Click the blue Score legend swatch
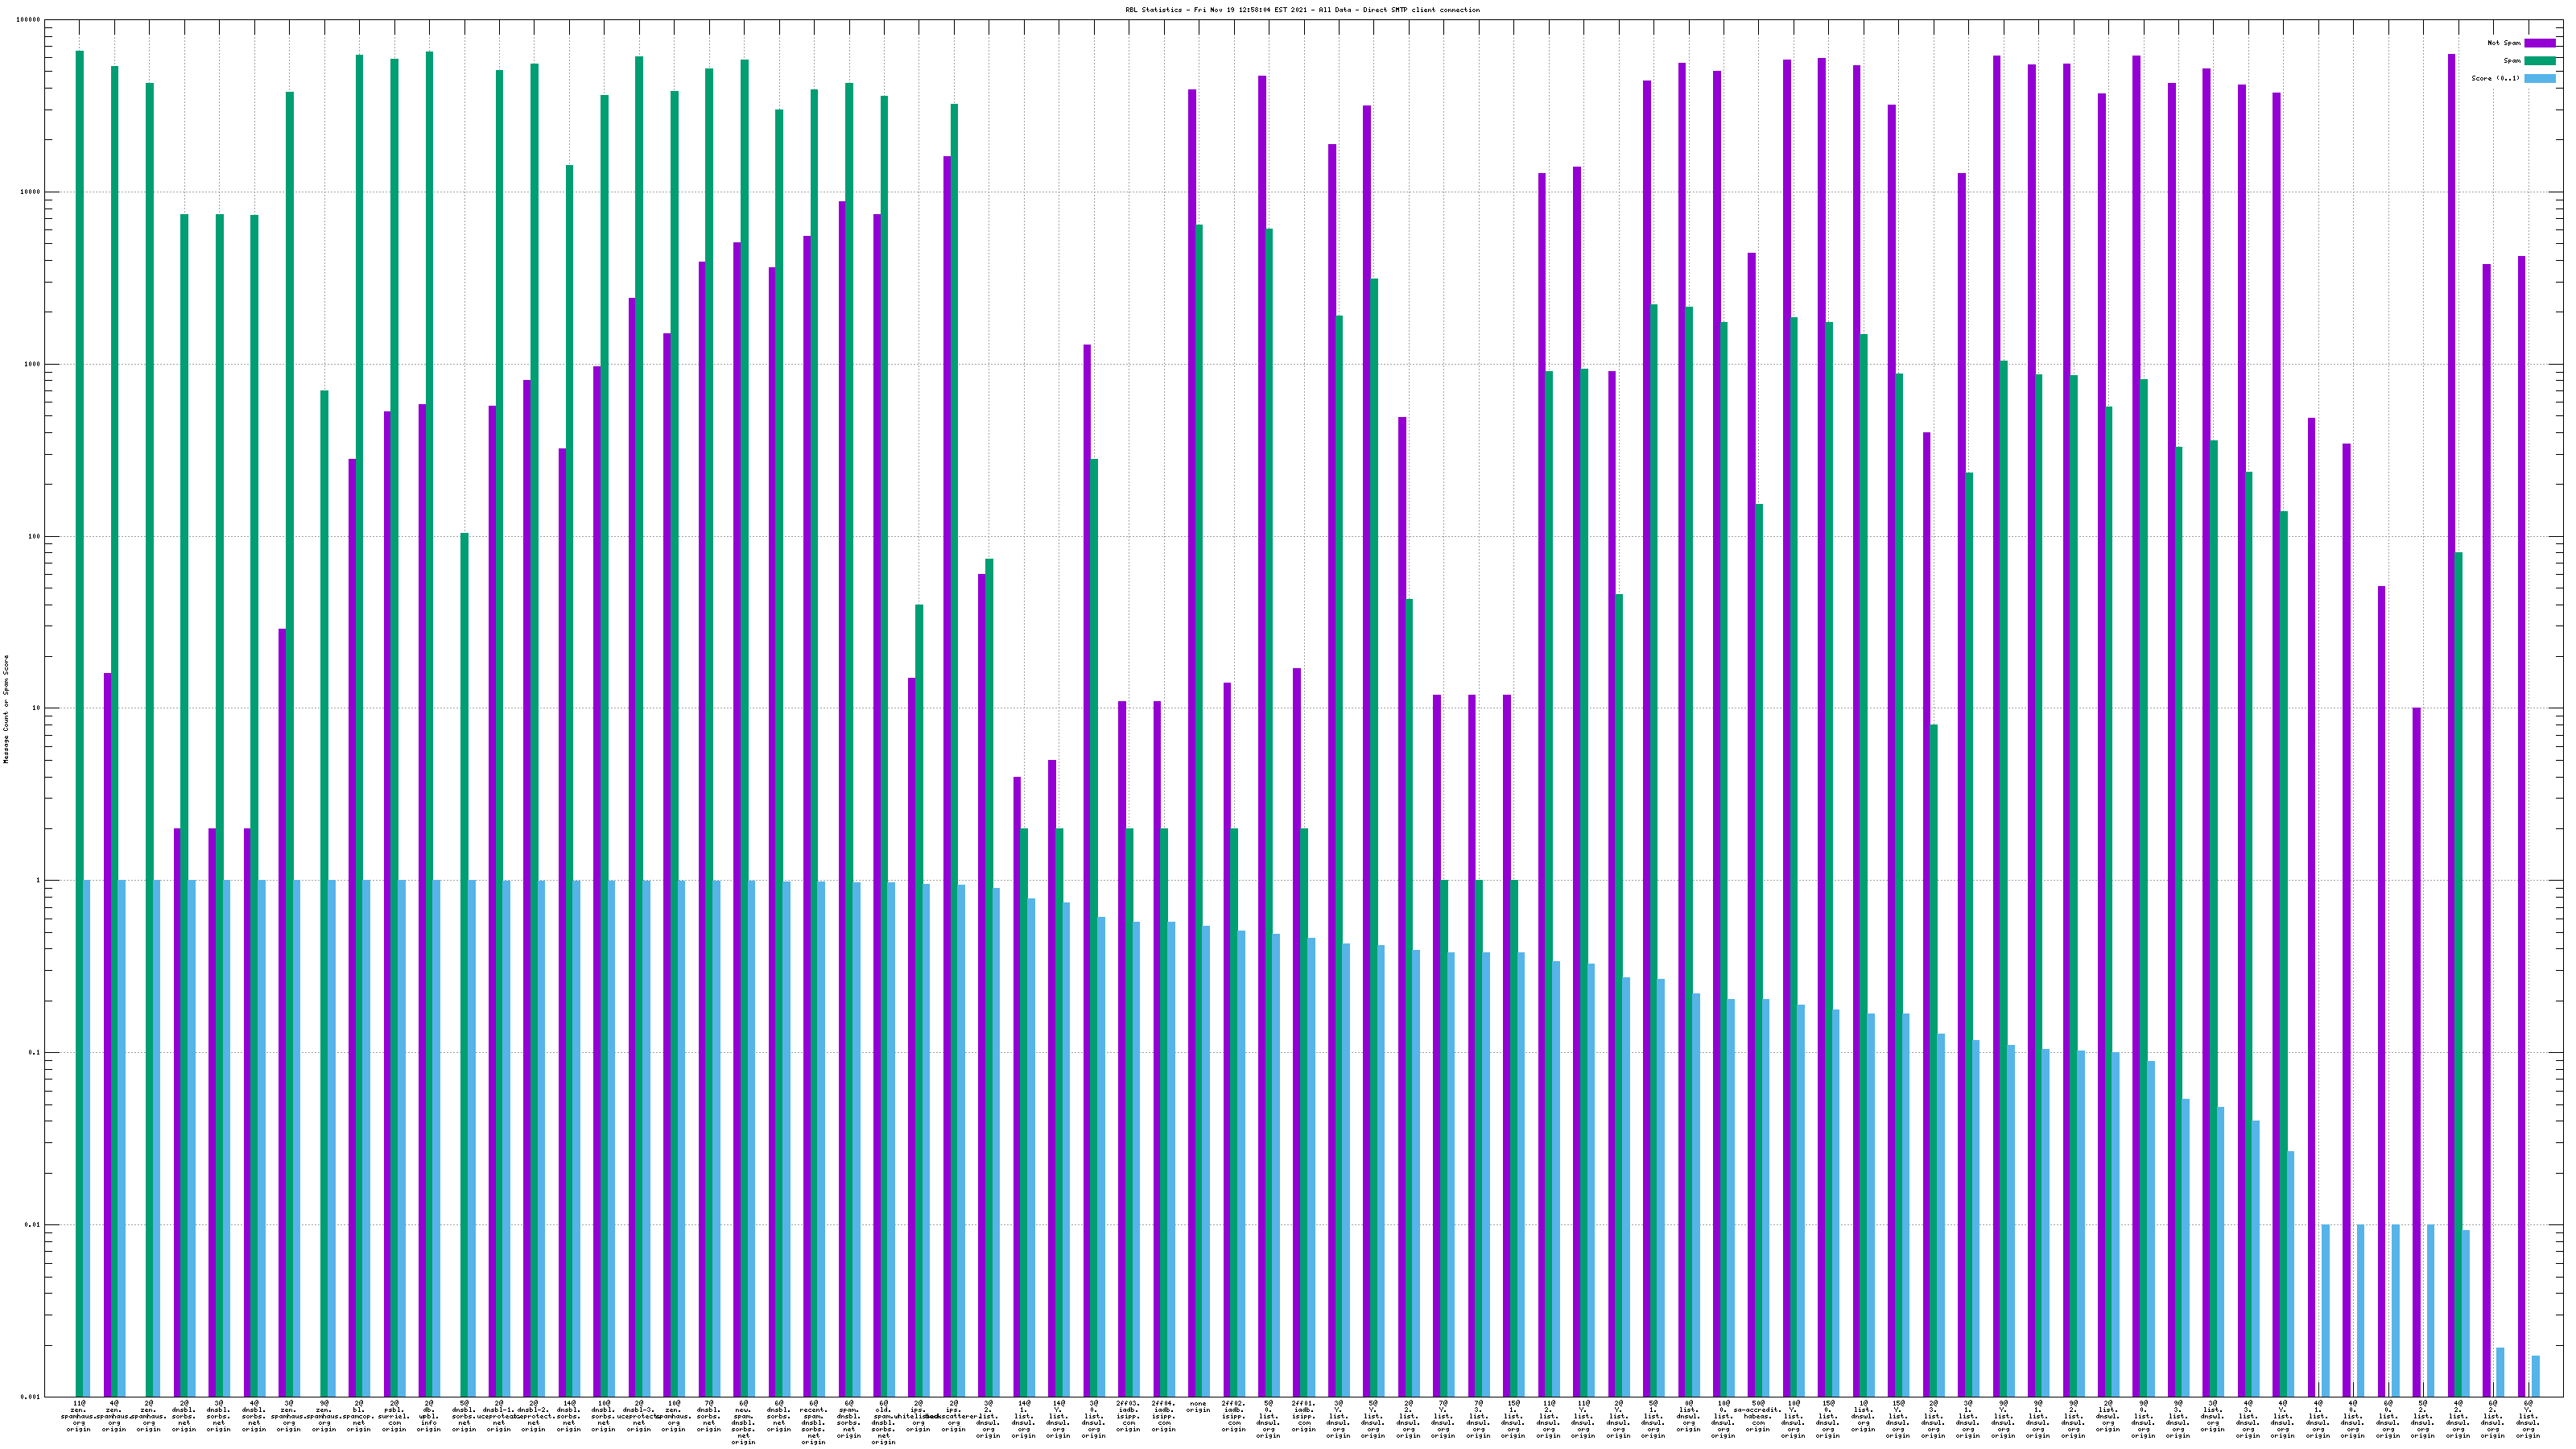 coord(2539,78)
